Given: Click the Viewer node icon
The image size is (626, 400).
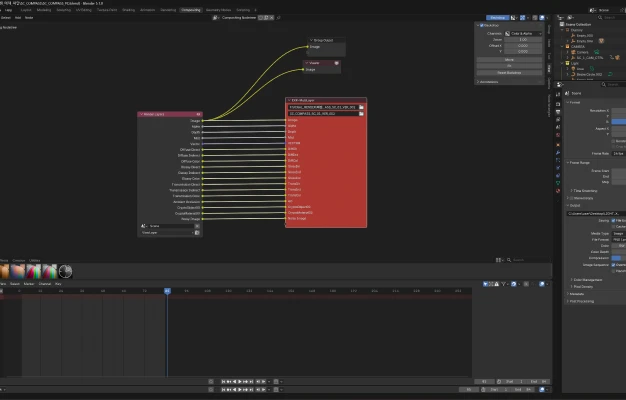Looking at the screenshot, I should [337, 63].
